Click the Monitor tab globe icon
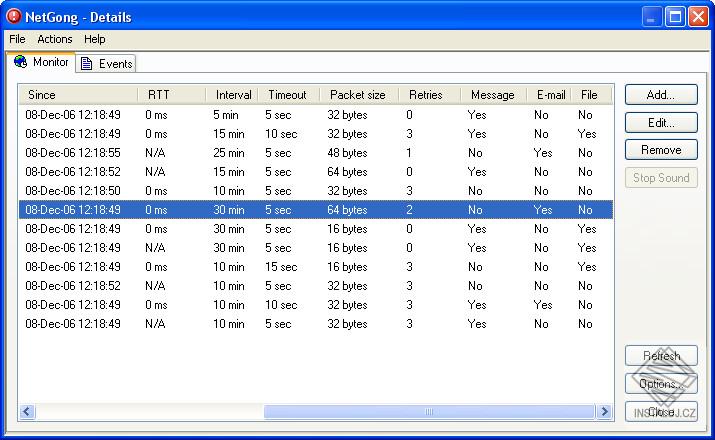The width and height of the screenshot is (715, 440). 20,63
